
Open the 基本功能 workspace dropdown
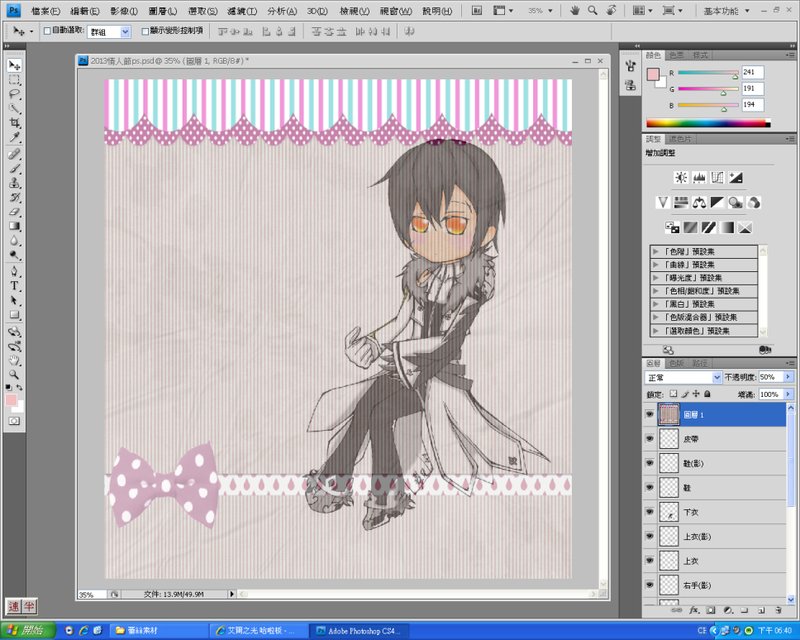[x=727, y=11]
